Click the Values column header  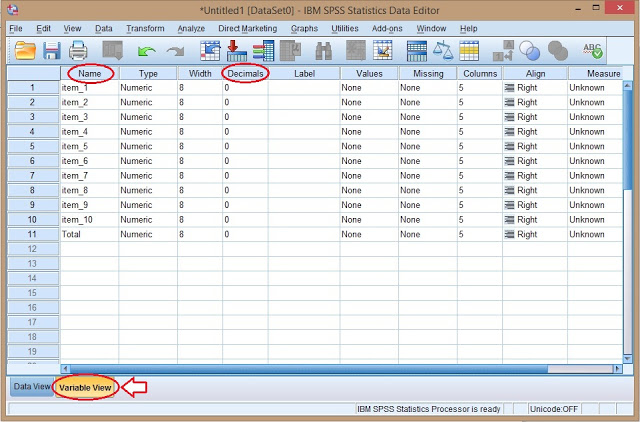point(369,73)
